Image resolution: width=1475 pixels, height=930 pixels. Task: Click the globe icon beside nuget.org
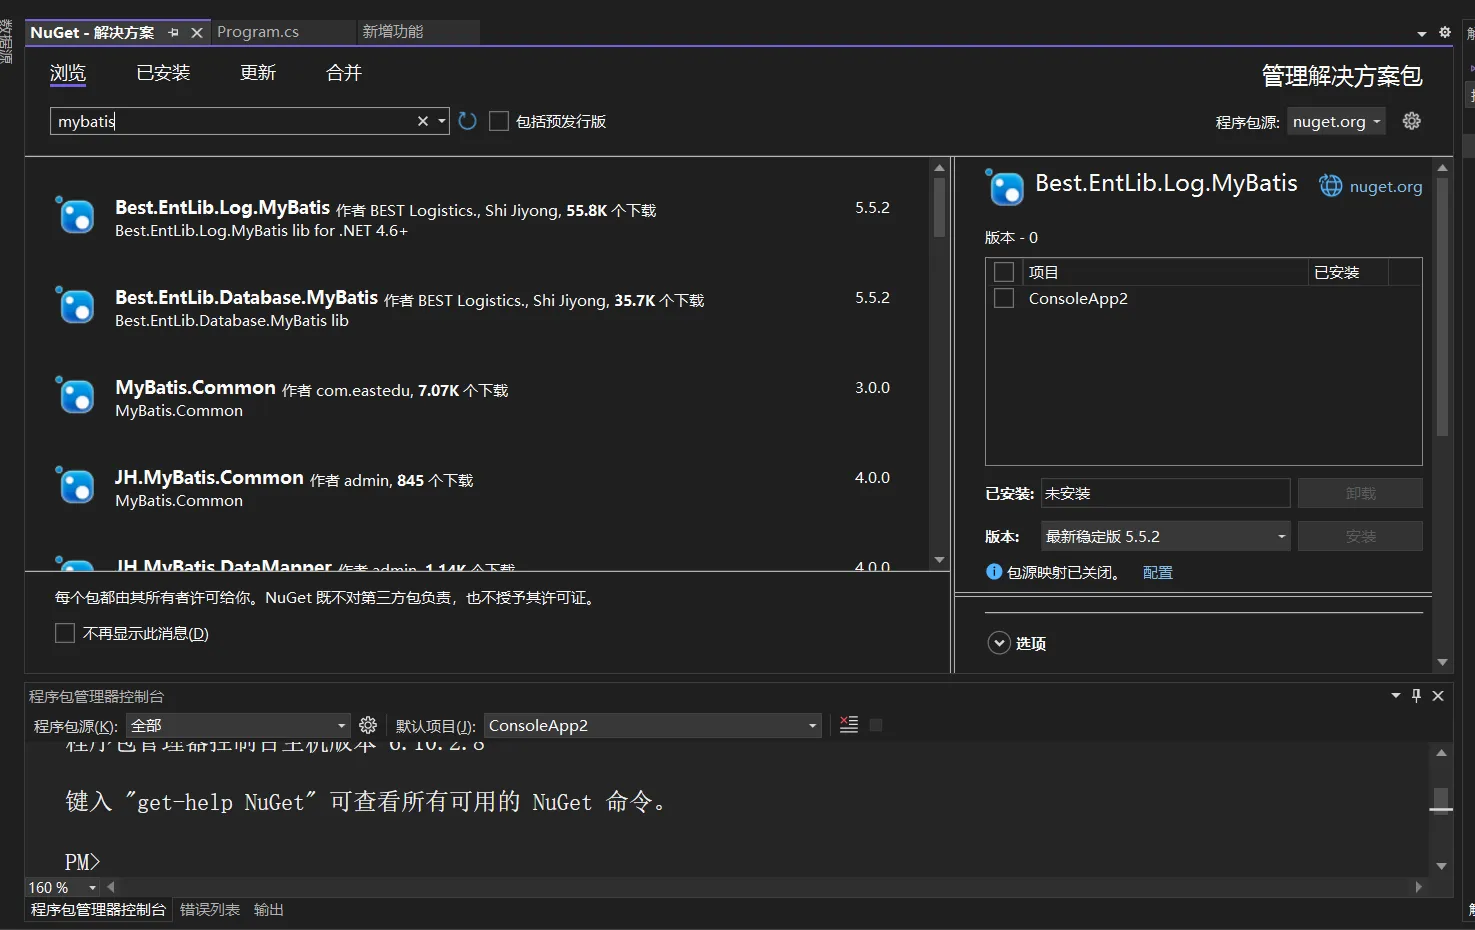click(1330, 185)
